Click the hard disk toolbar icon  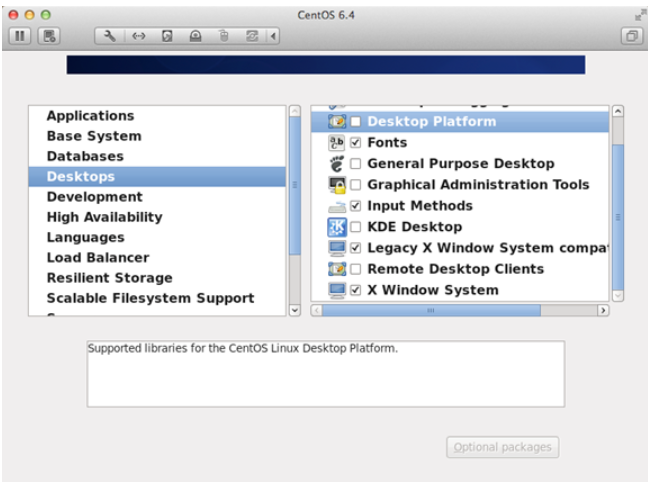click(x=167, y=36)
